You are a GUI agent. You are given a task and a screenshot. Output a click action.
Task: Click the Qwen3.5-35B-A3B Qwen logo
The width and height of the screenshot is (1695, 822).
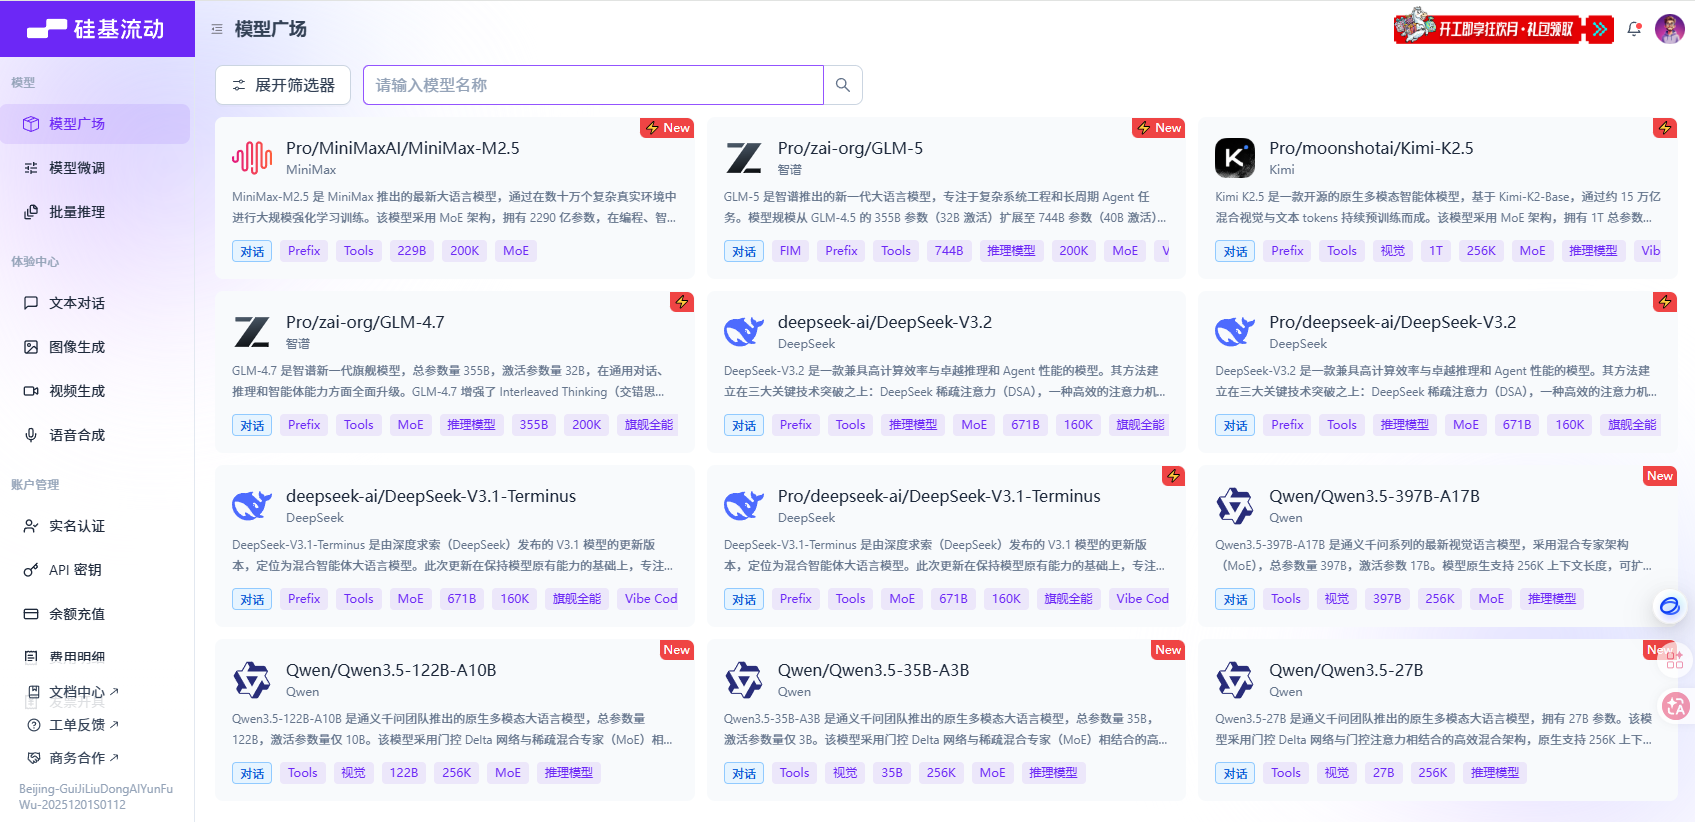744,680
